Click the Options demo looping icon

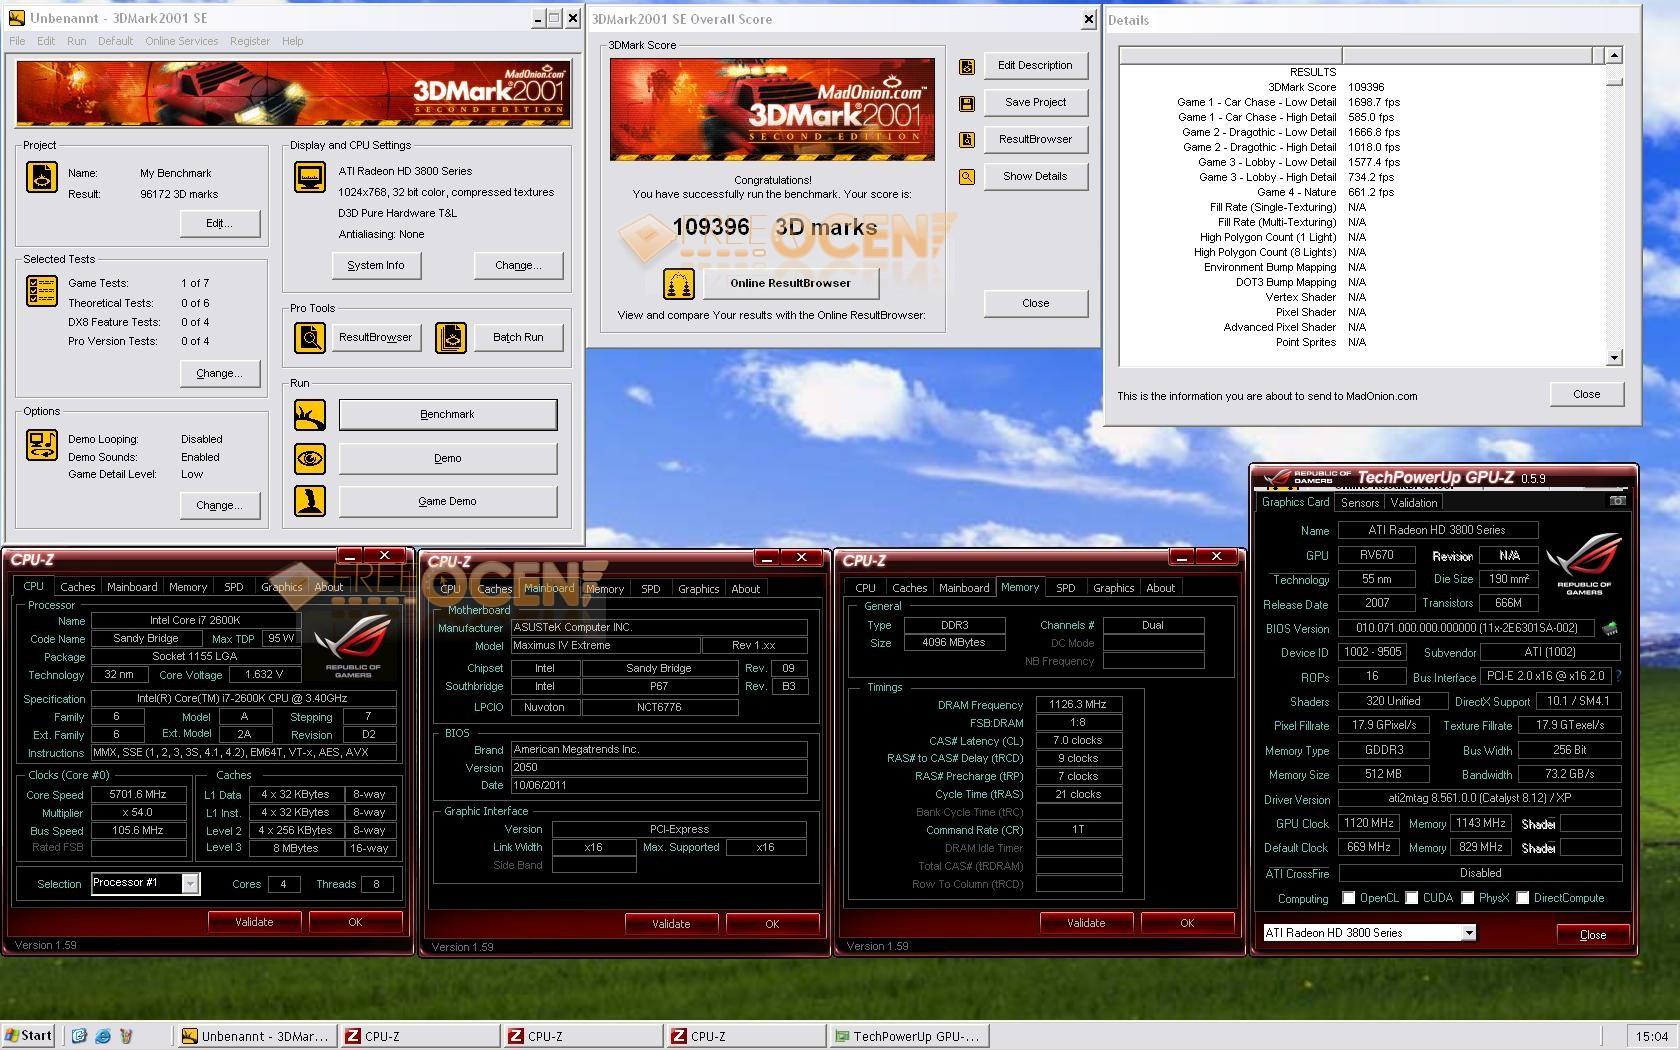42,445
